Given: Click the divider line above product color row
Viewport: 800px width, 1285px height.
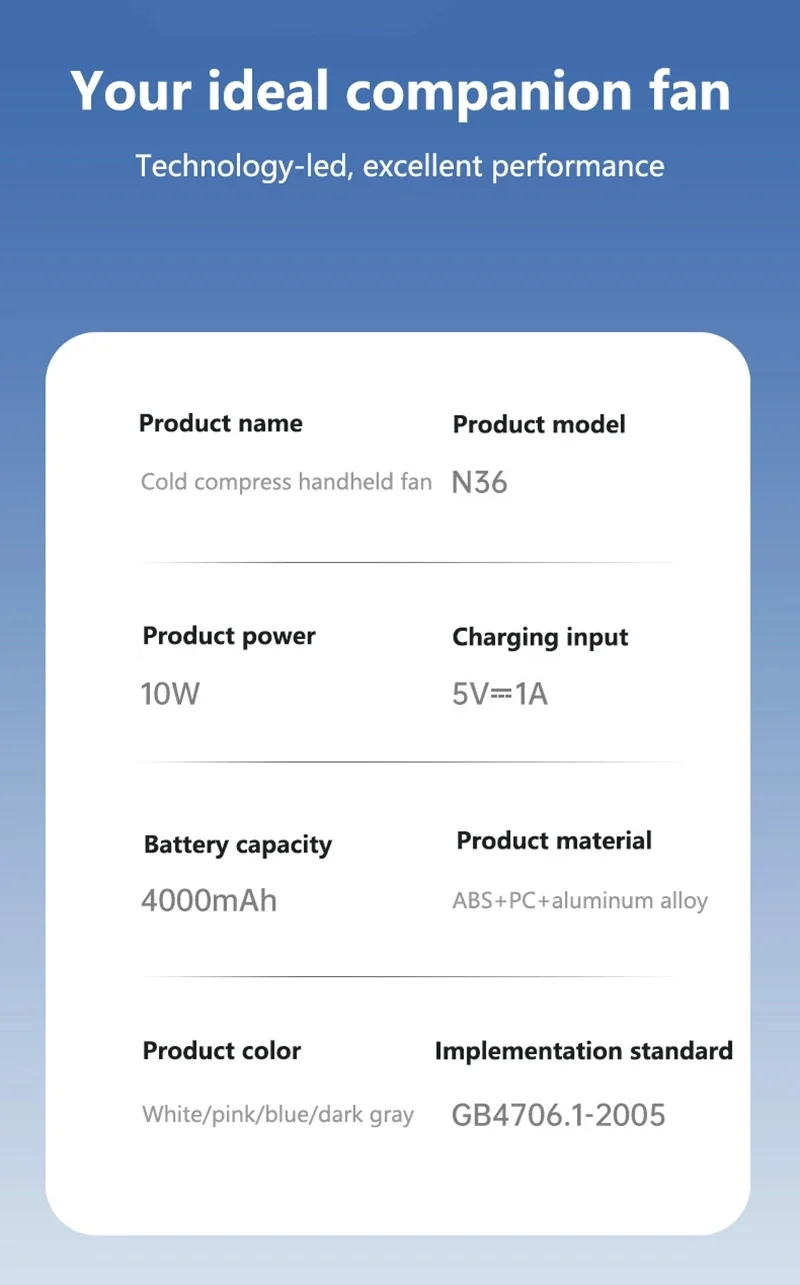Looking at the screenshot, I should [x=410, y=976].
